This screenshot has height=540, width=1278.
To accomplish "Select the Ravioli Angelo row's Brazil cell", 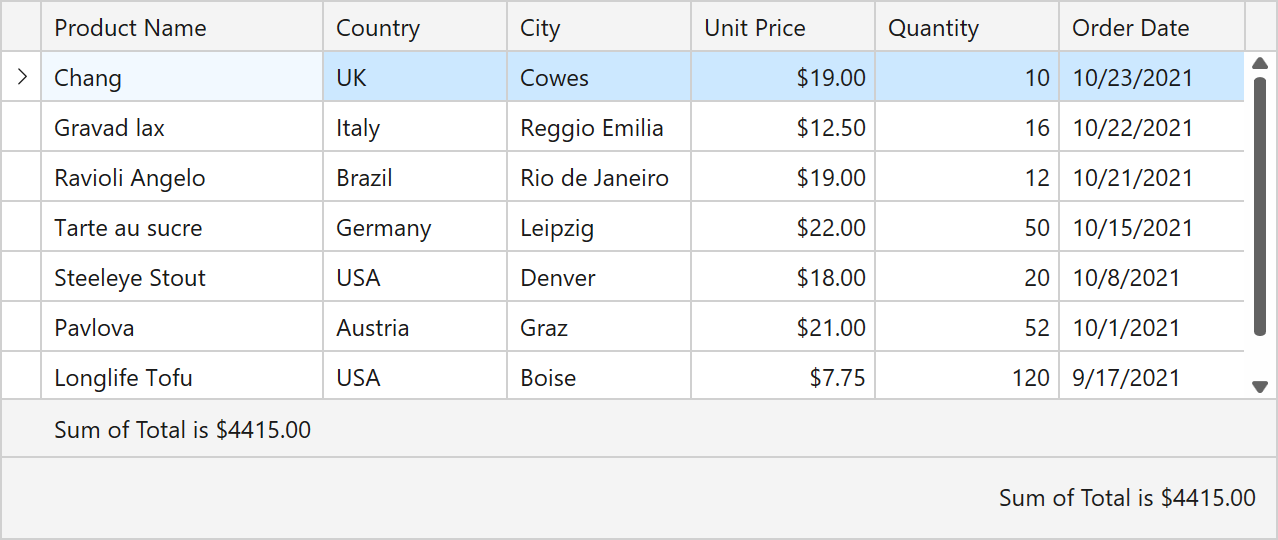I will click(x=415, y=178).
